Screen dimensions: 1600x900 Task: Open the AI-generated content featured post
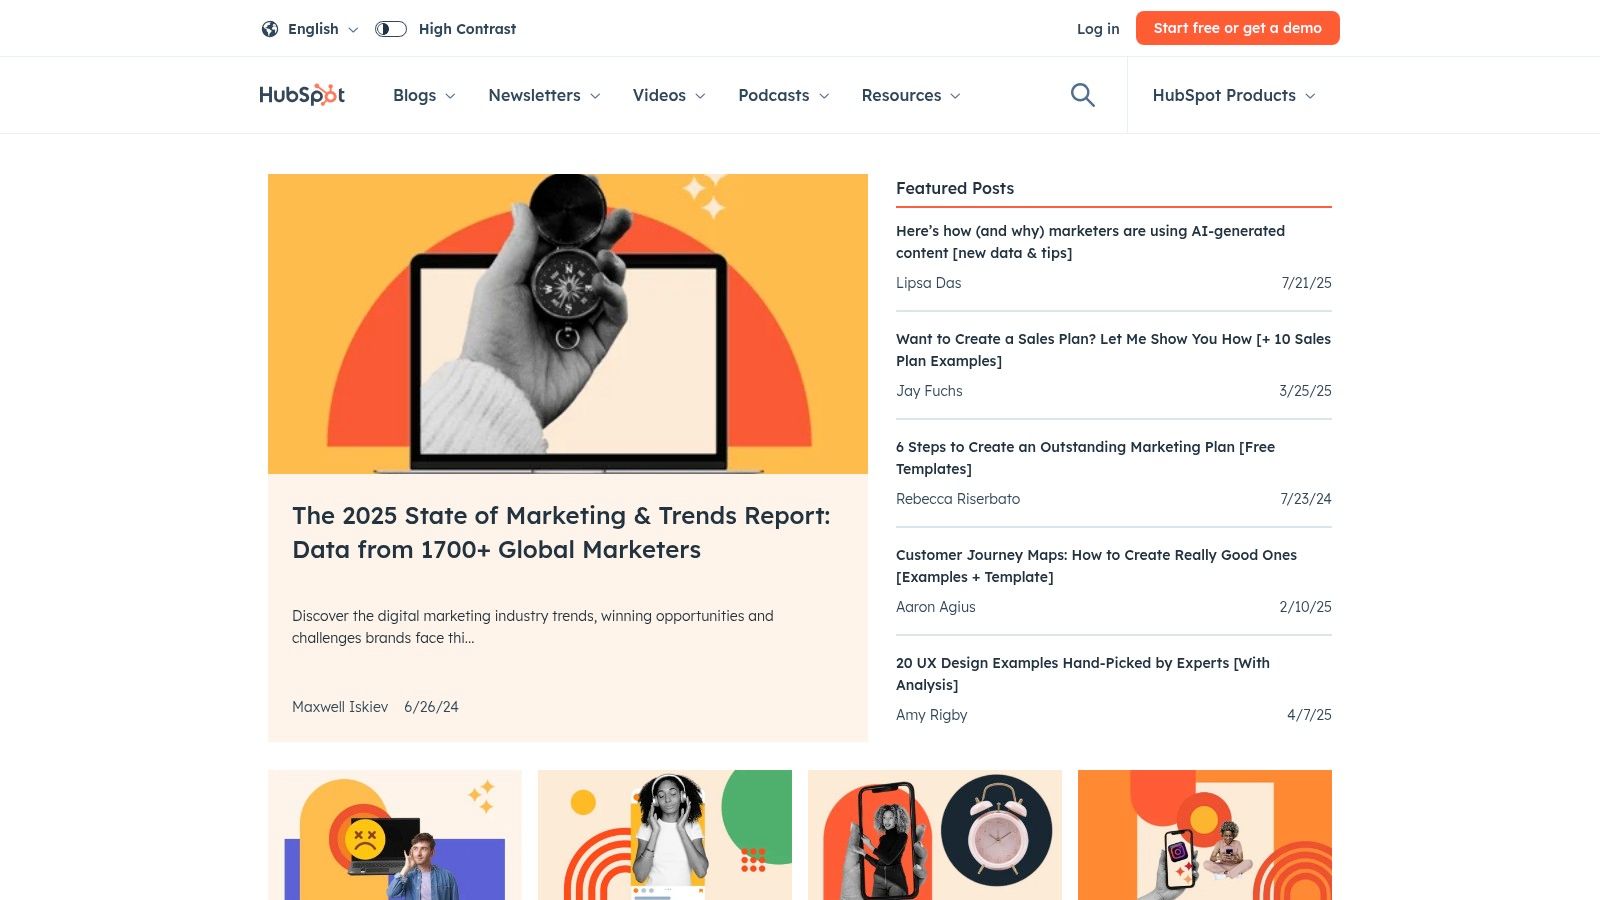coord(1091,242)
